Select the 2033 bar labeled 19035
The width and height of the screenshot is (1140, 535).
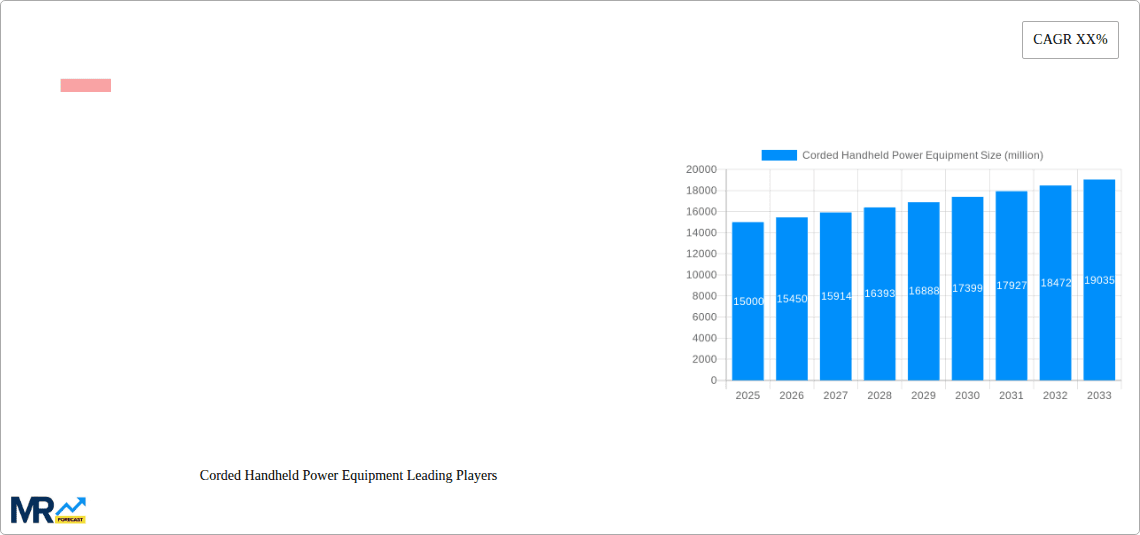coord(1099,280)
